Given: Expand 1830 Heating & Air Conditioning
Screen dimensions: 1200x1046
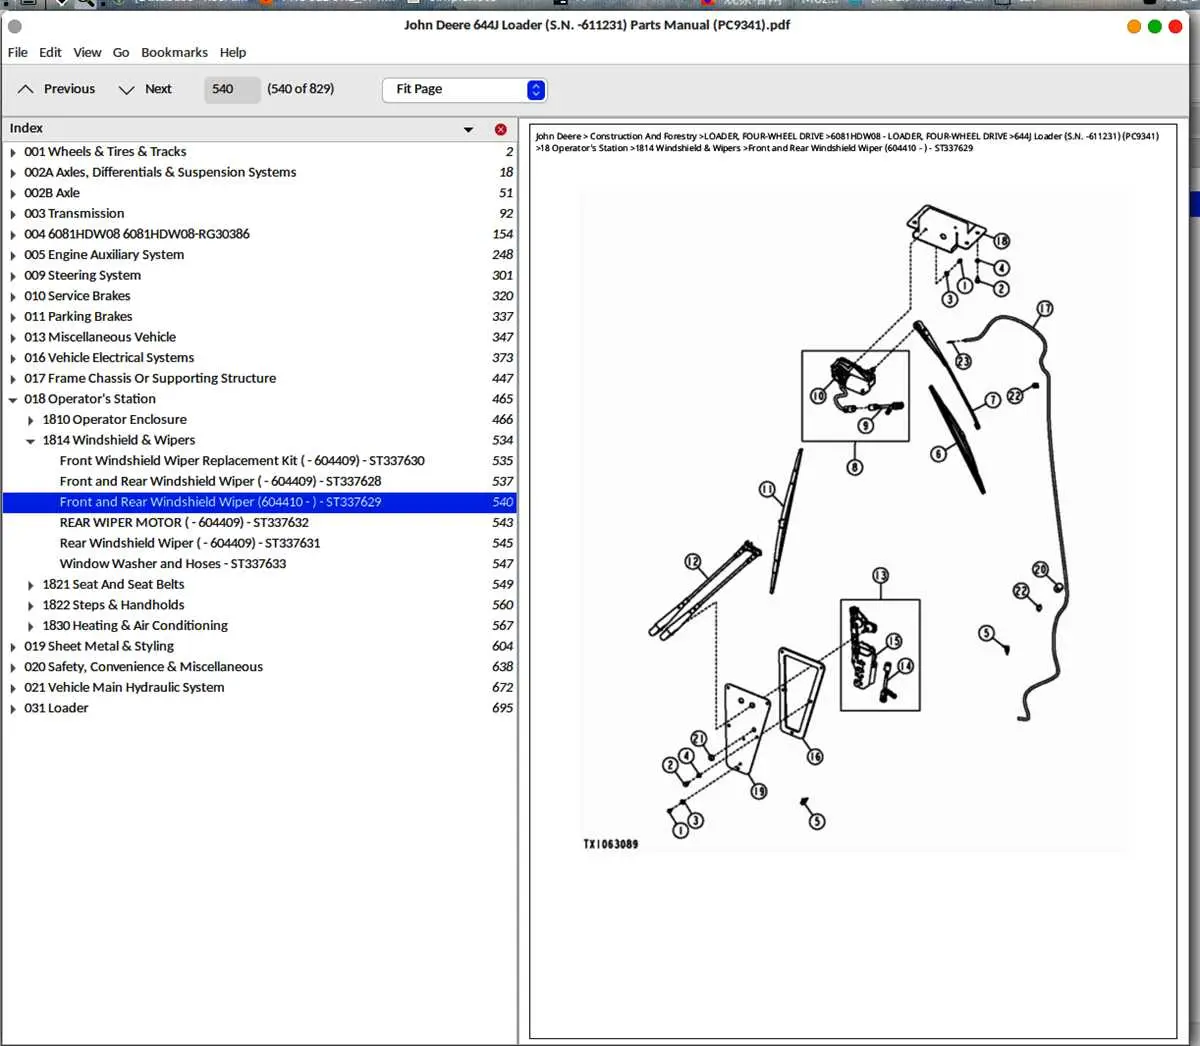Looking at the screenshot, I should [x=31, y=626].
